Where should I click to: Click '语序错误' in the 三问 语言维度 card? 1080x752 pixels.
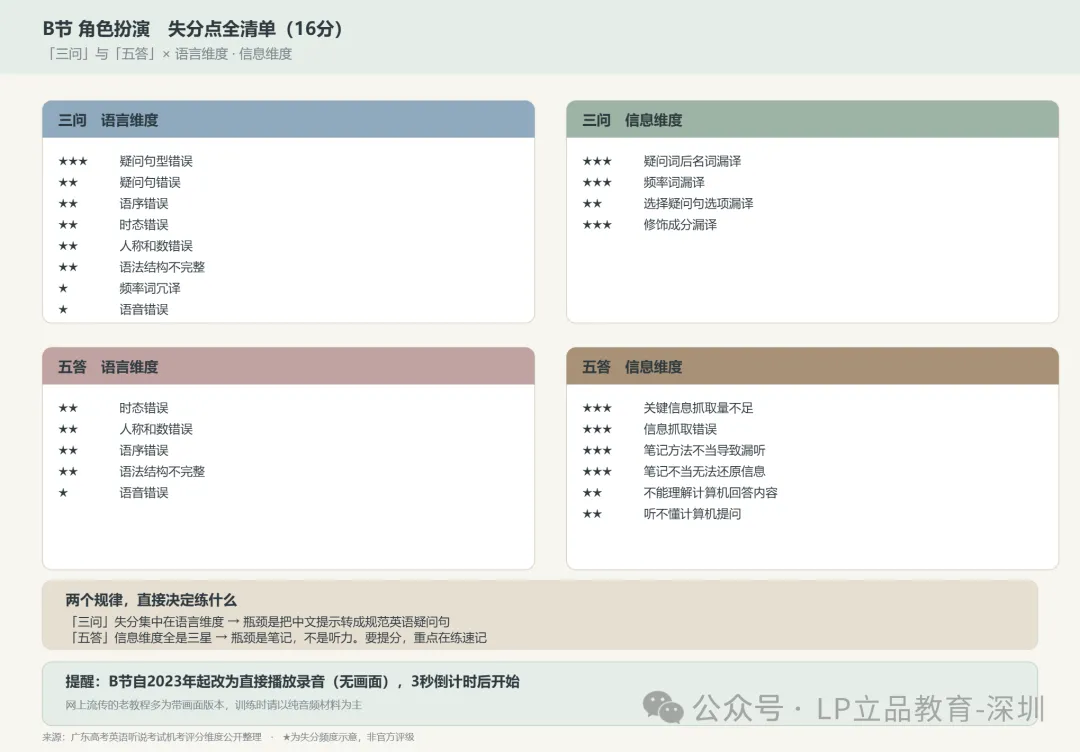coord(143,204)
